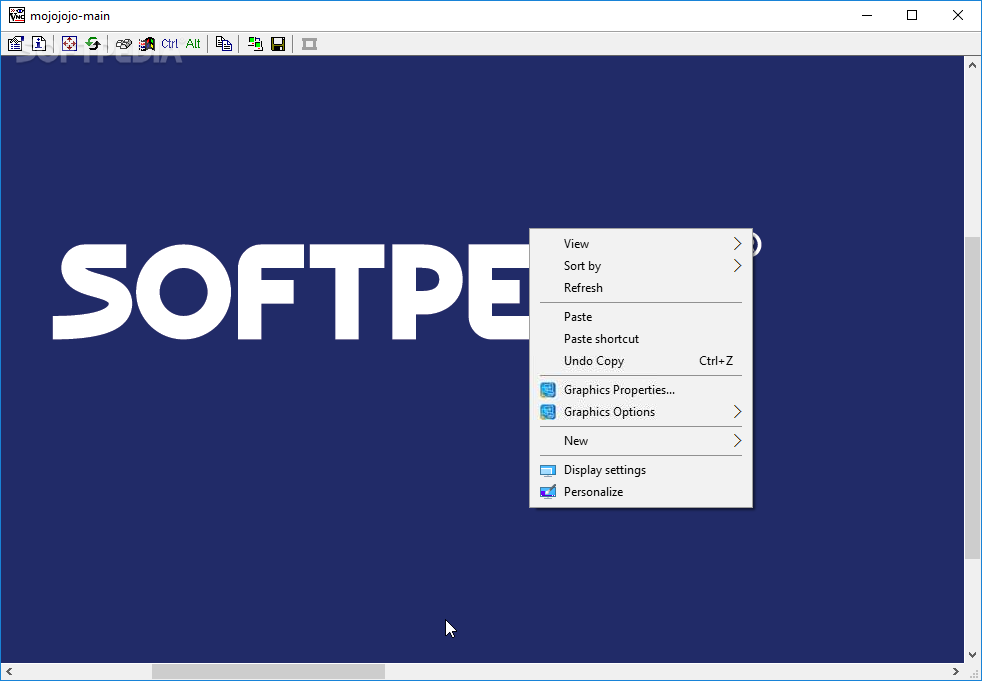
Task: Open the Connection options toolbar icon
Action: coord(16,44)
